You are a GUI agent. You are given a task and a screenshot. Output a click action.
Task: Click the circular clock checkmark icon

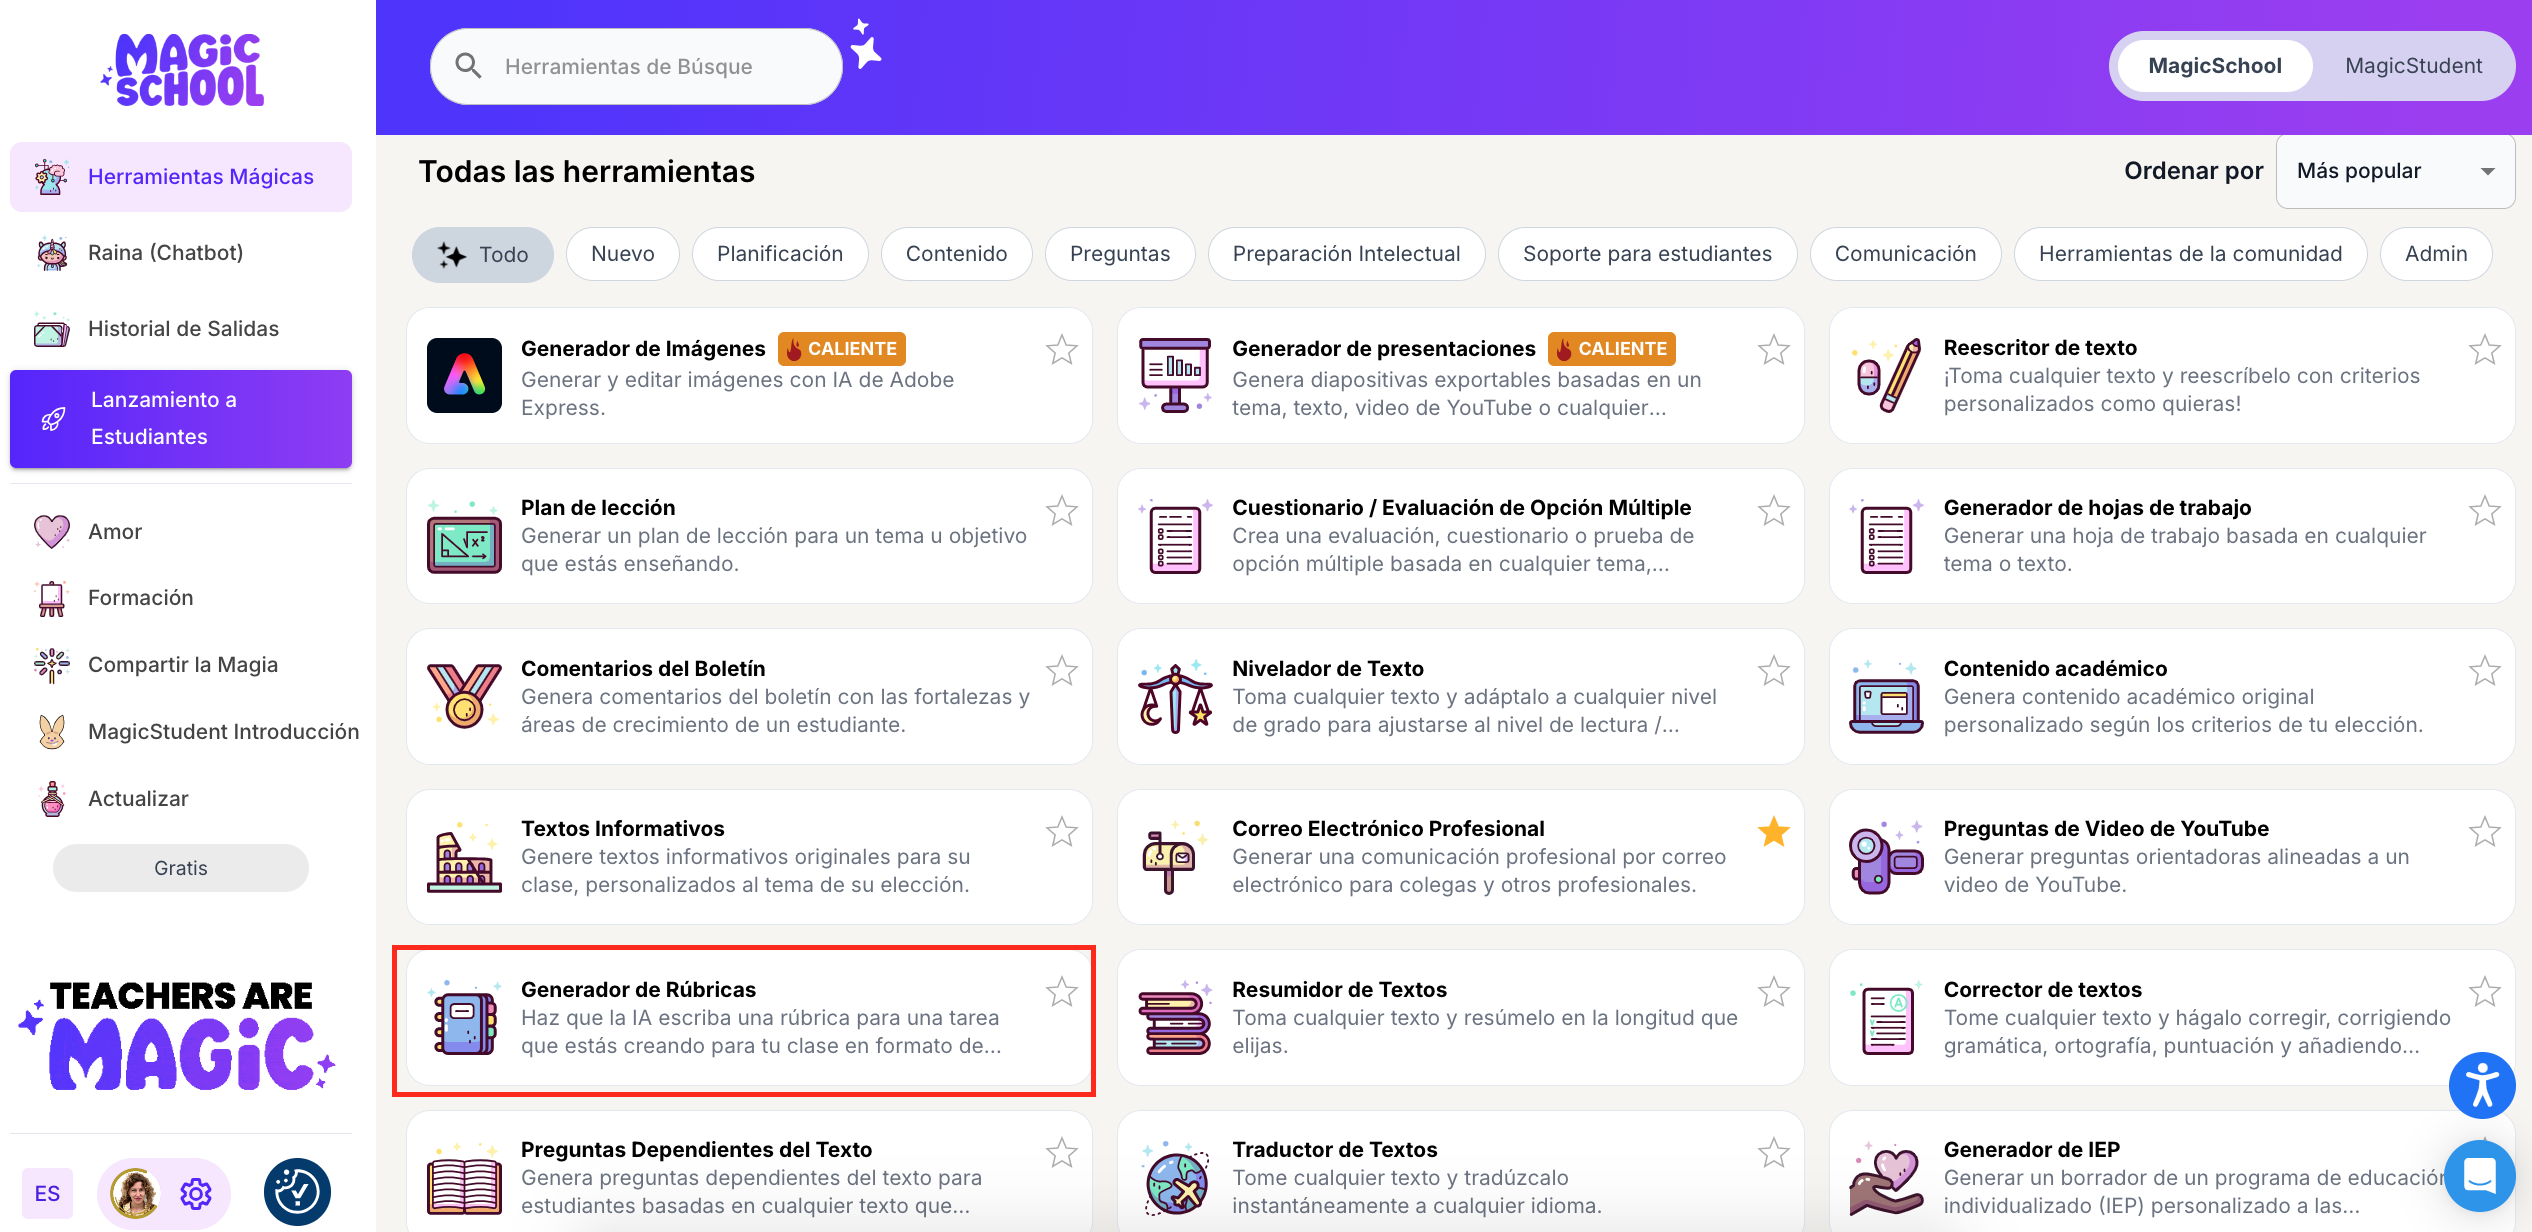[297, 1192]
